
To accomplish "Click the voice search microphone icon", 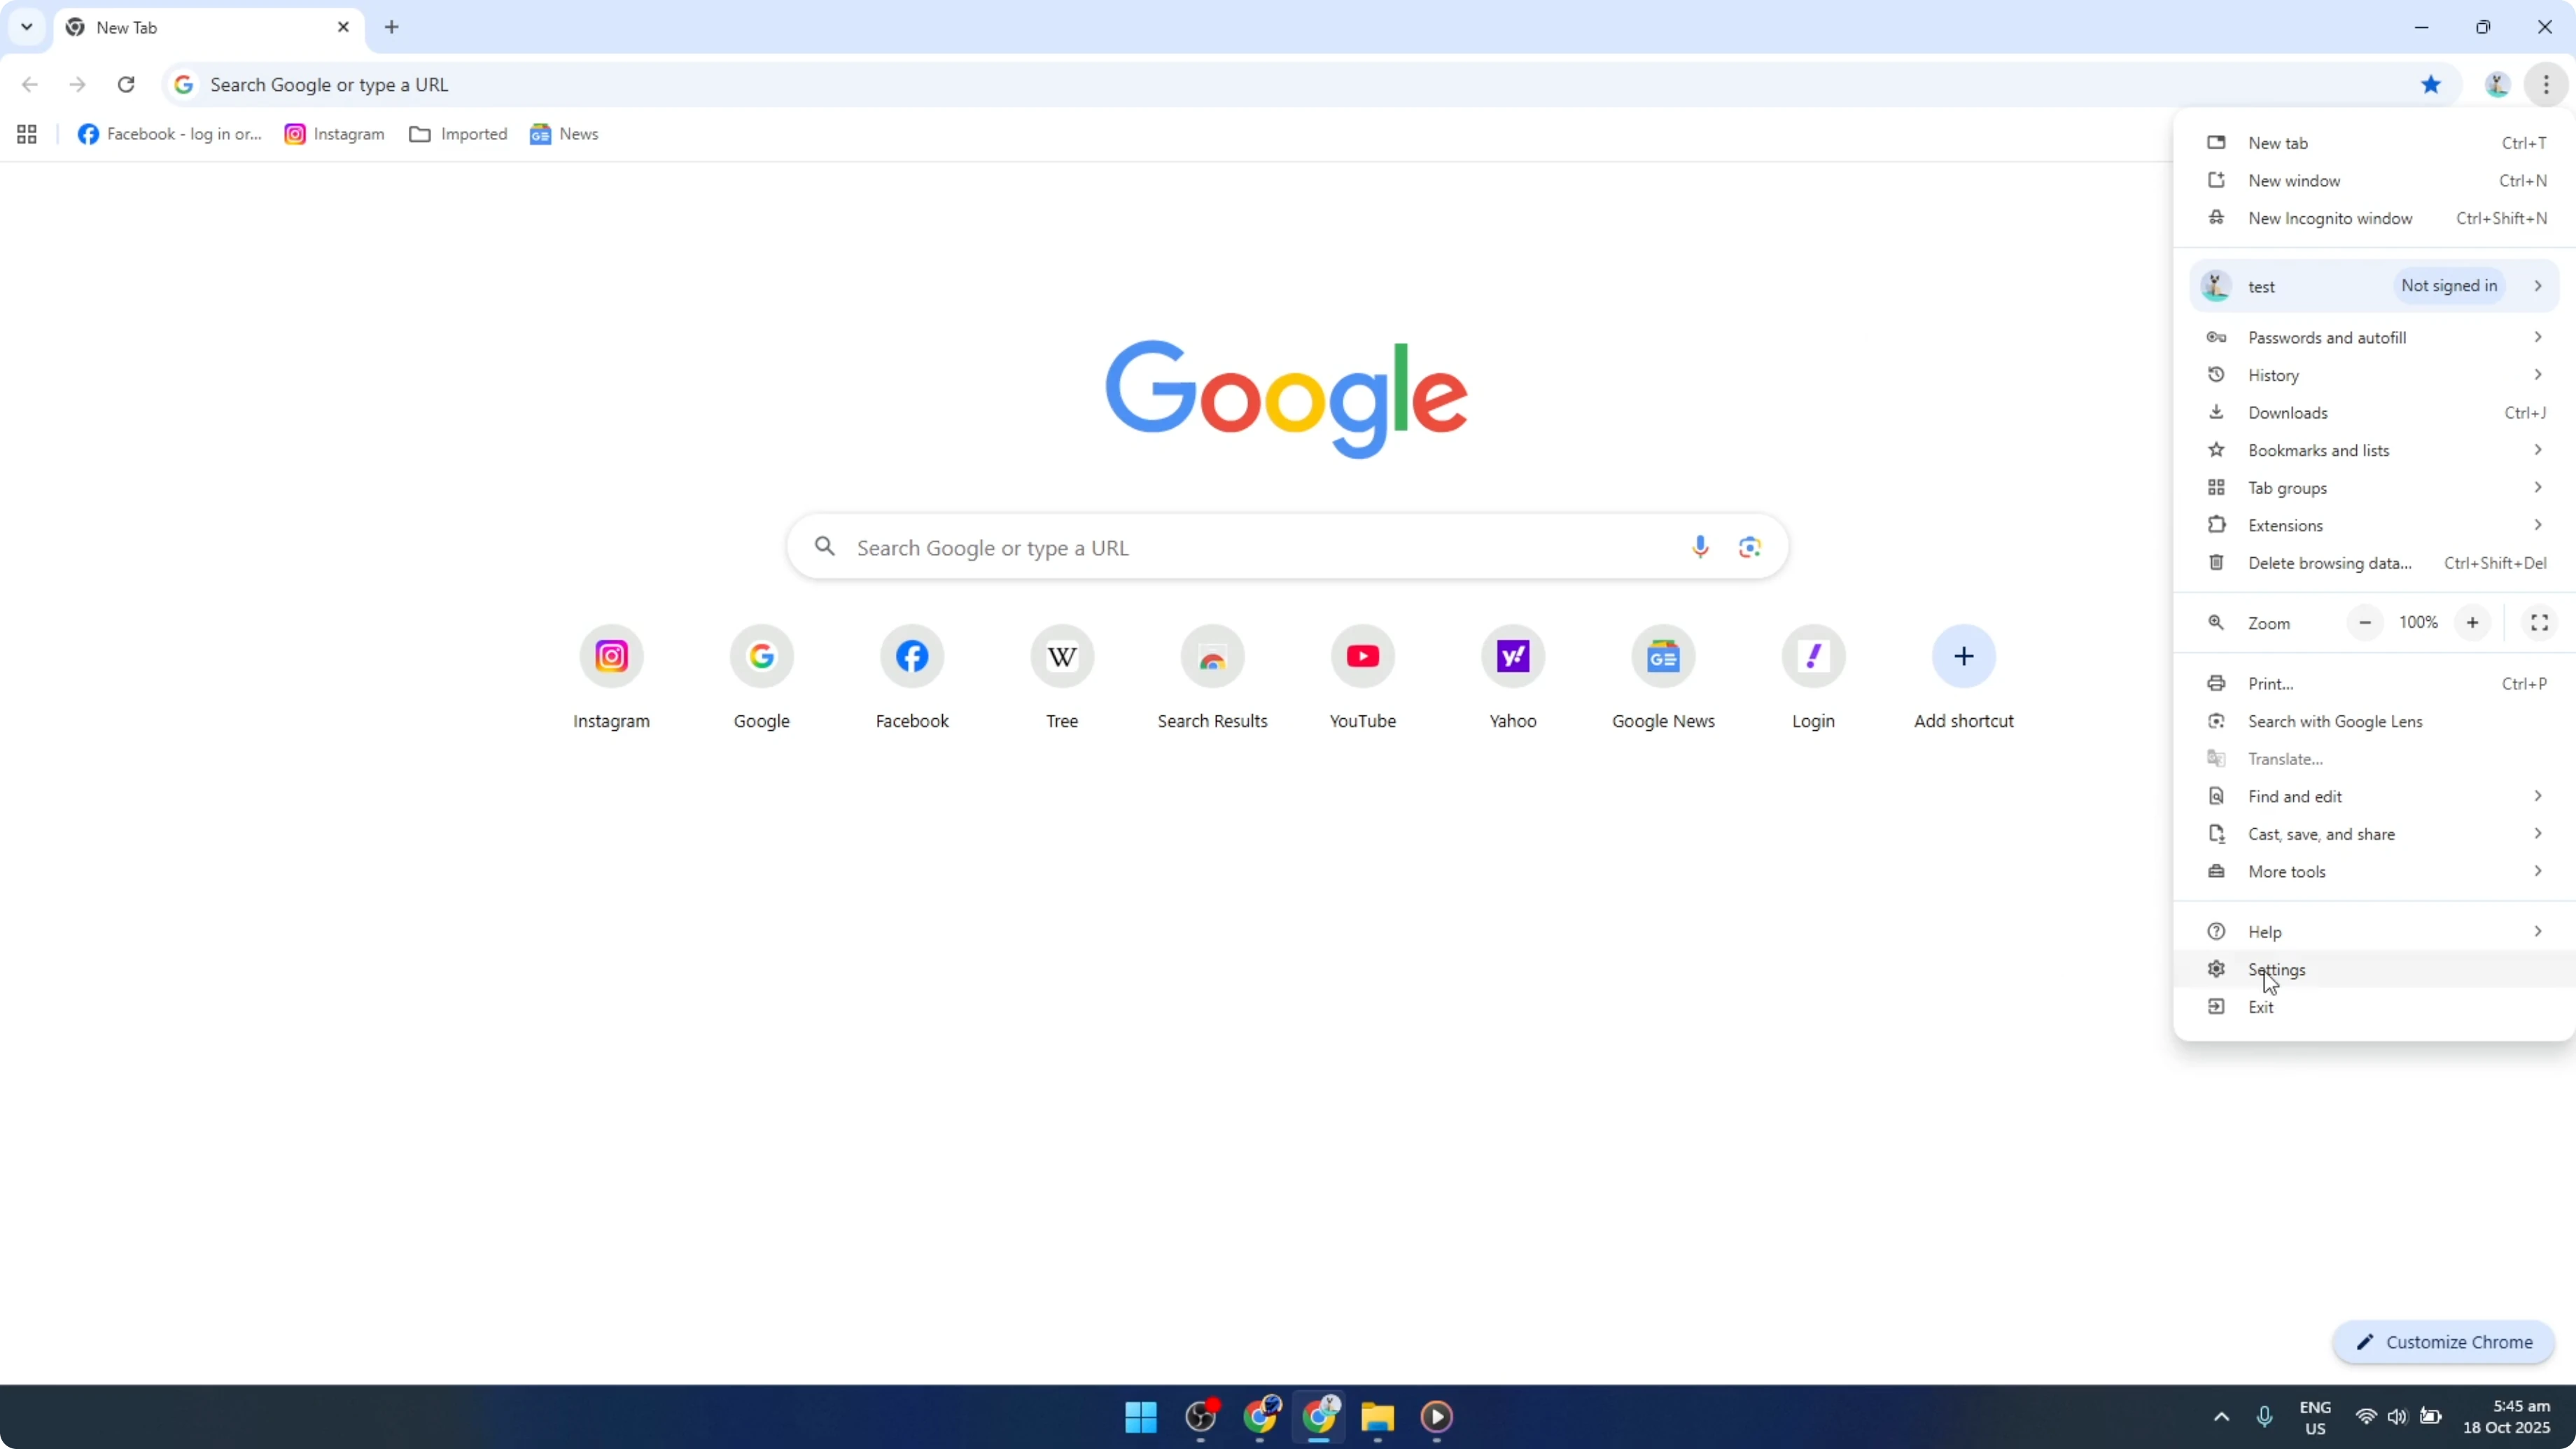I will (x=1699, y=546).
